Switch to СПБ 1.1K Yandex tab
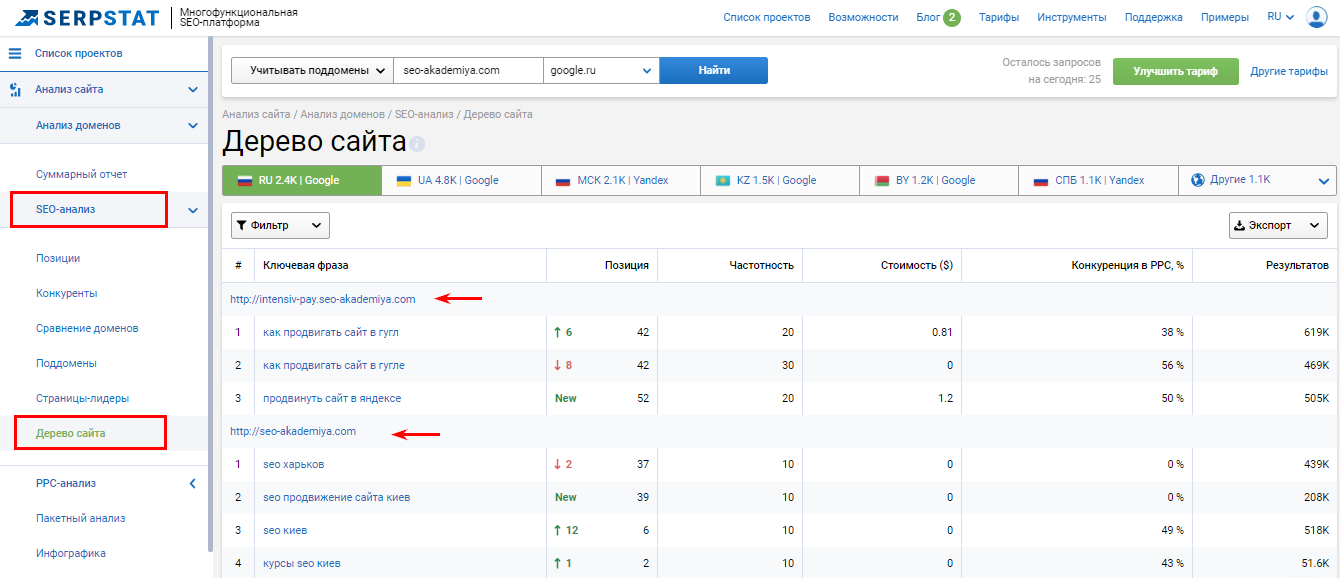The height and width of the screenshot is (578, 1340). tap(1099, 181)
